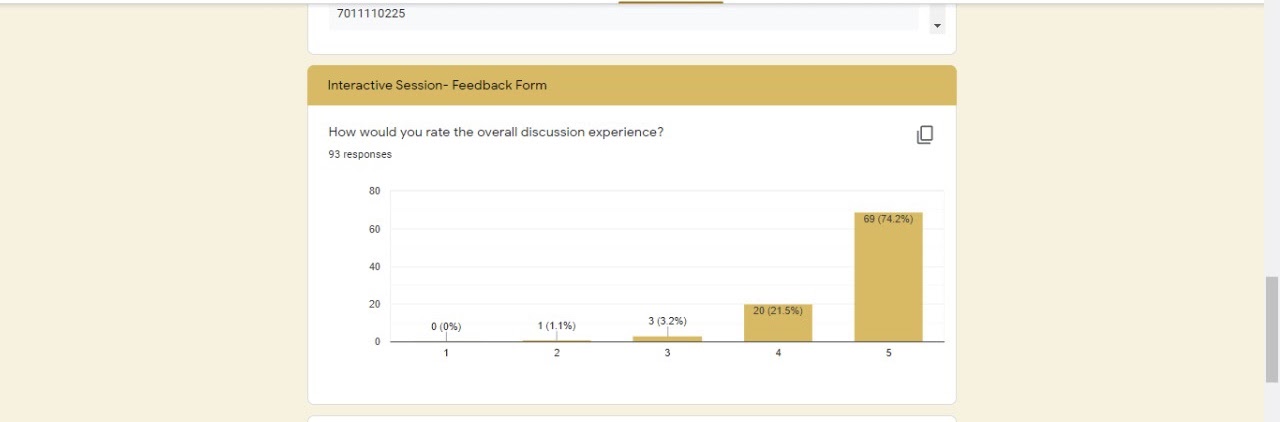This screenshot has width=1280, height=422.
Task: Click the 1 (1.1%) data label
Action: coord(557,326)
